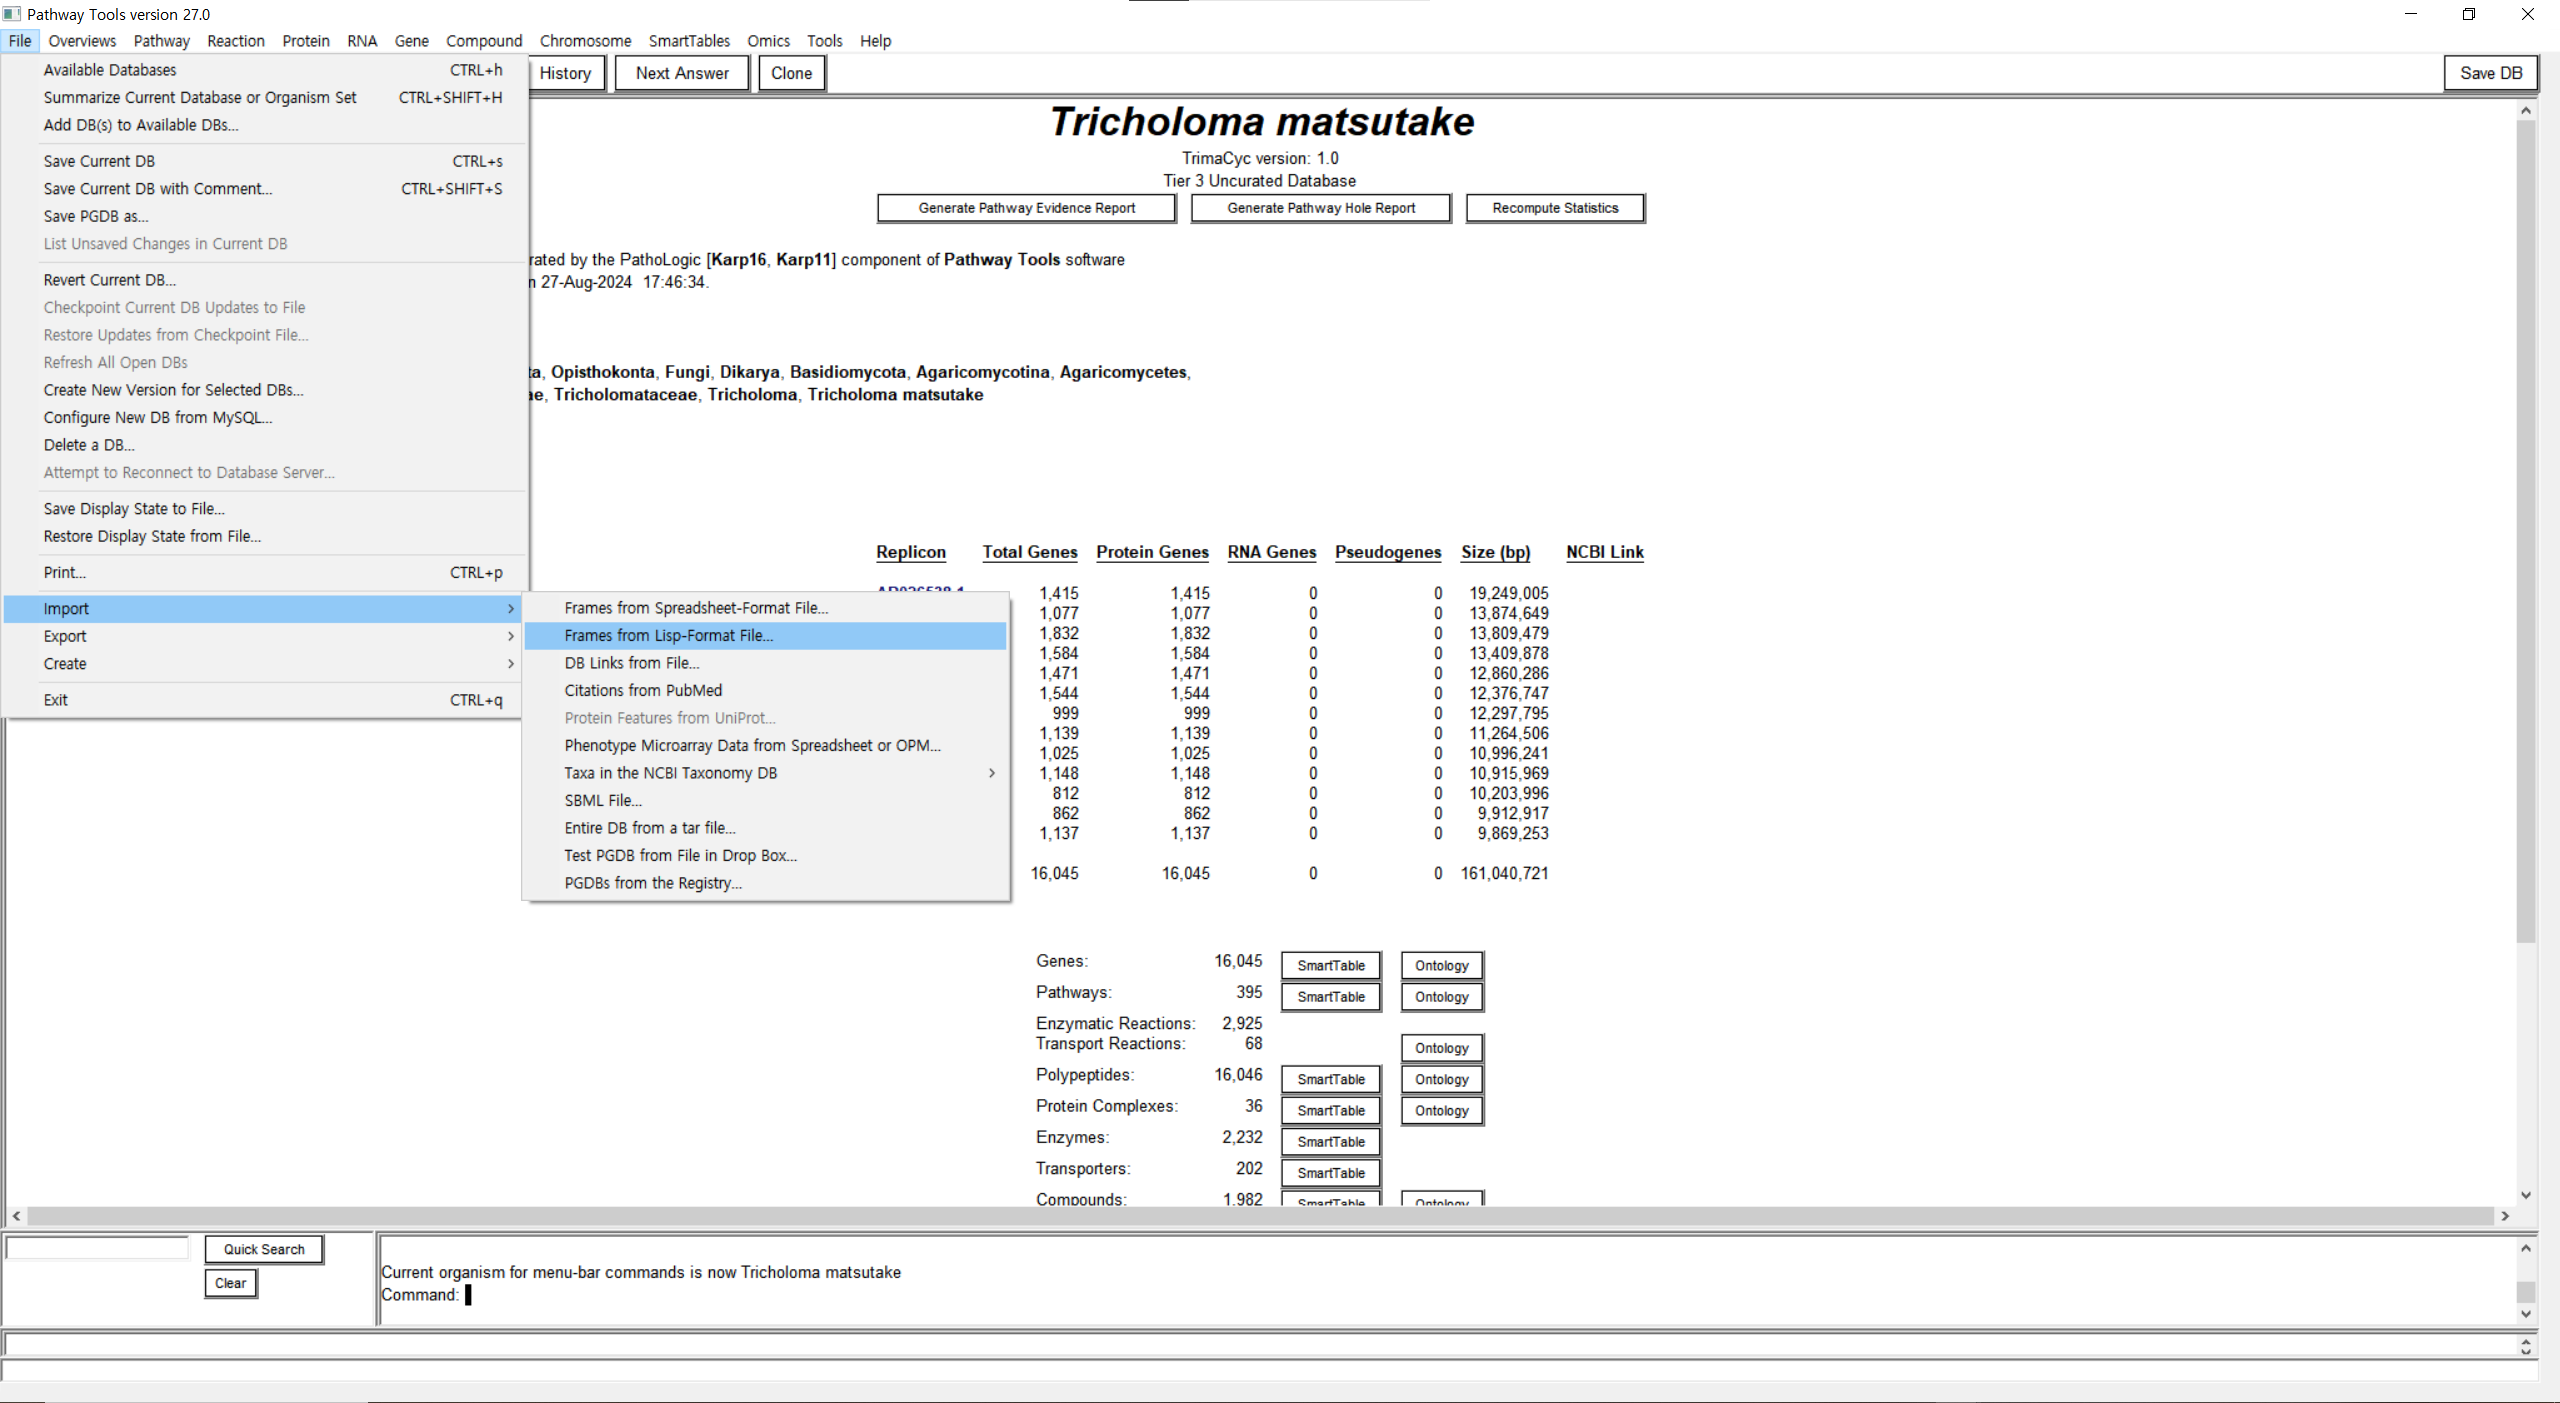Screen dimensions: 2560x1403
Task: Click the main vertical scrollbar thumb
Action: pyautogui.click(x=2526, y=530)
